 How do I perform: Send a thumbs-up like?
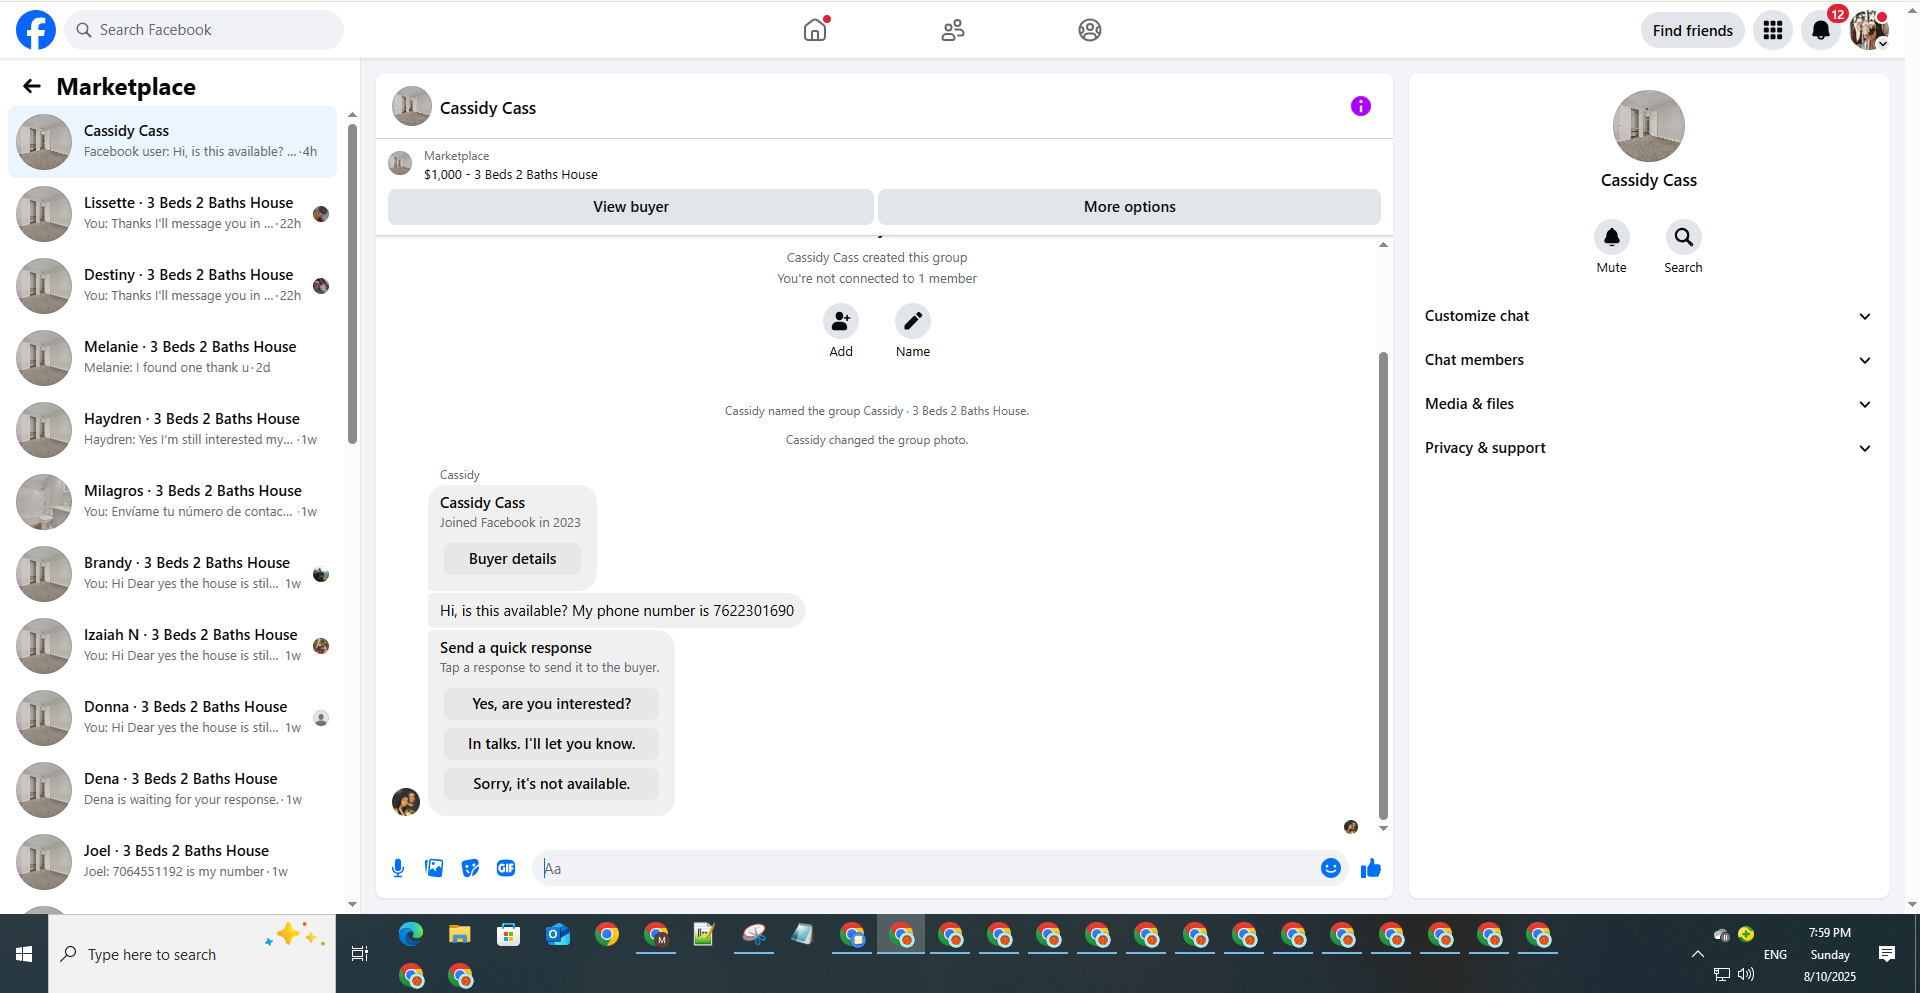pyautogui.click(x=1371, y=868)
